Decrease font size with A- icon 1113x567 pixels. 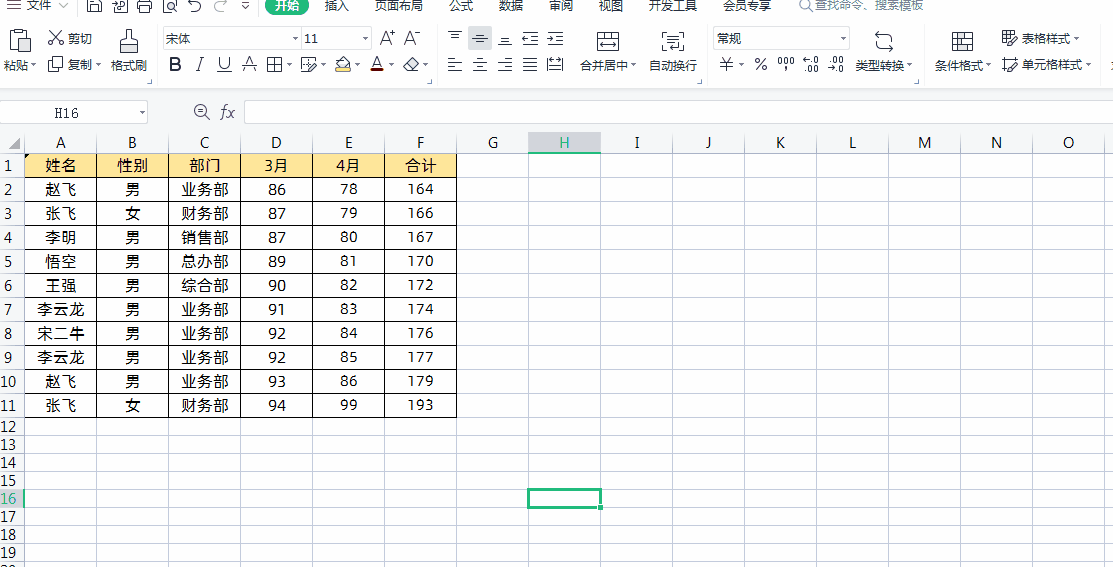tap(411, 38)
